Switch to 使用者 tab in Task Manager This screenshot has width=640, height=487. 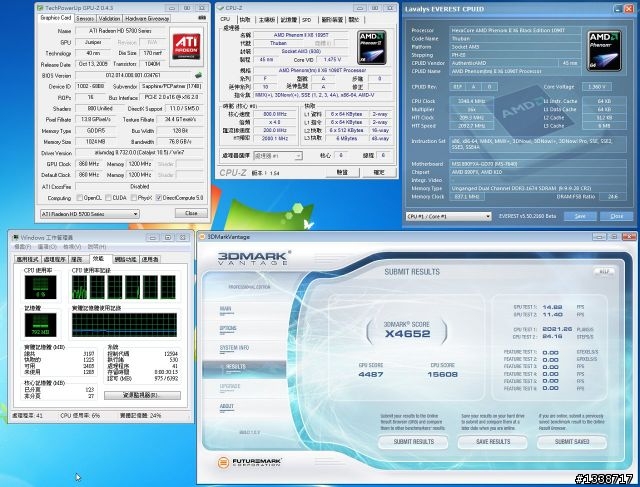(150, 259)
